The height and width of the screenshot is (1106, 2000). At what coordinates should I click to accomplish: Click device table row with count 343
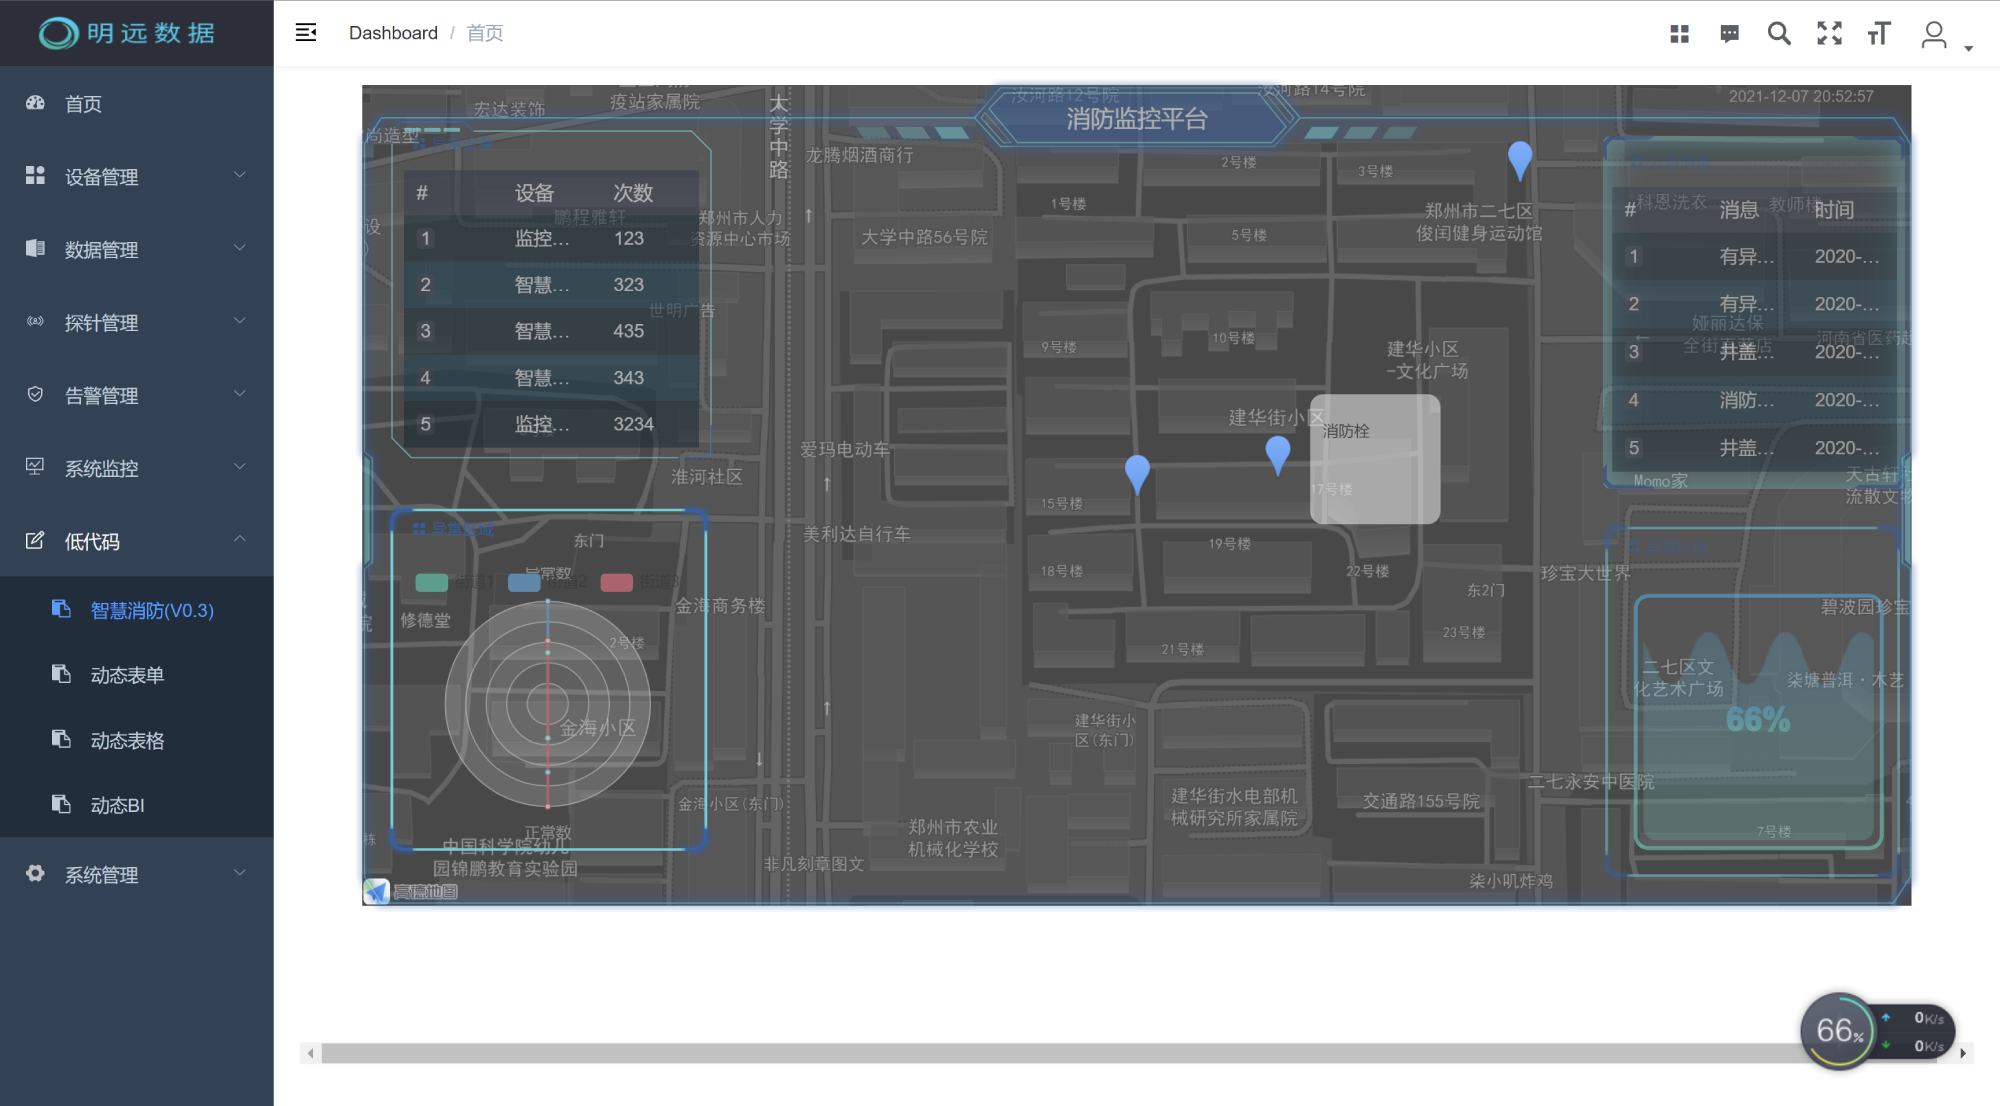coord(551,377)
